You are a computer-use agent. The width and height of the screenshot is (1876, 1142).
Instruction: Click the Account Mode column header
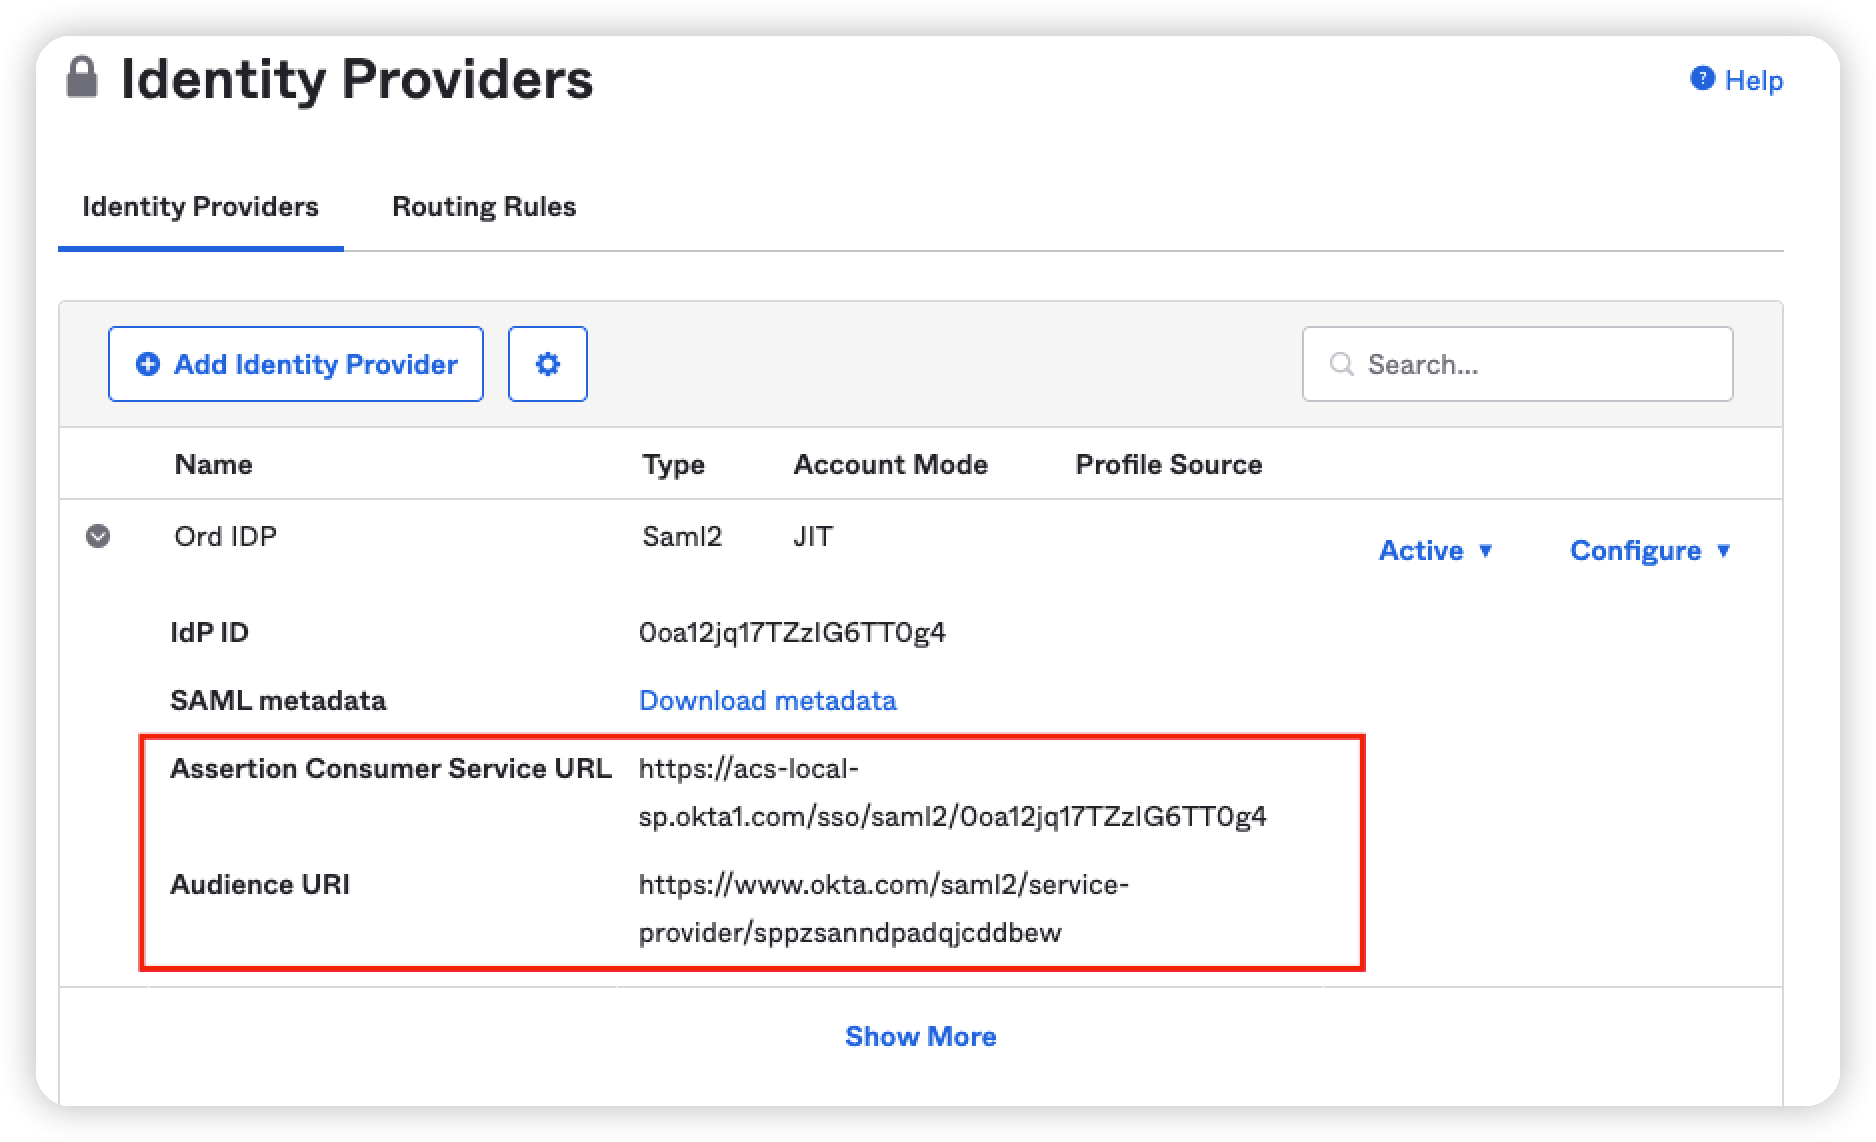point(890,464)
